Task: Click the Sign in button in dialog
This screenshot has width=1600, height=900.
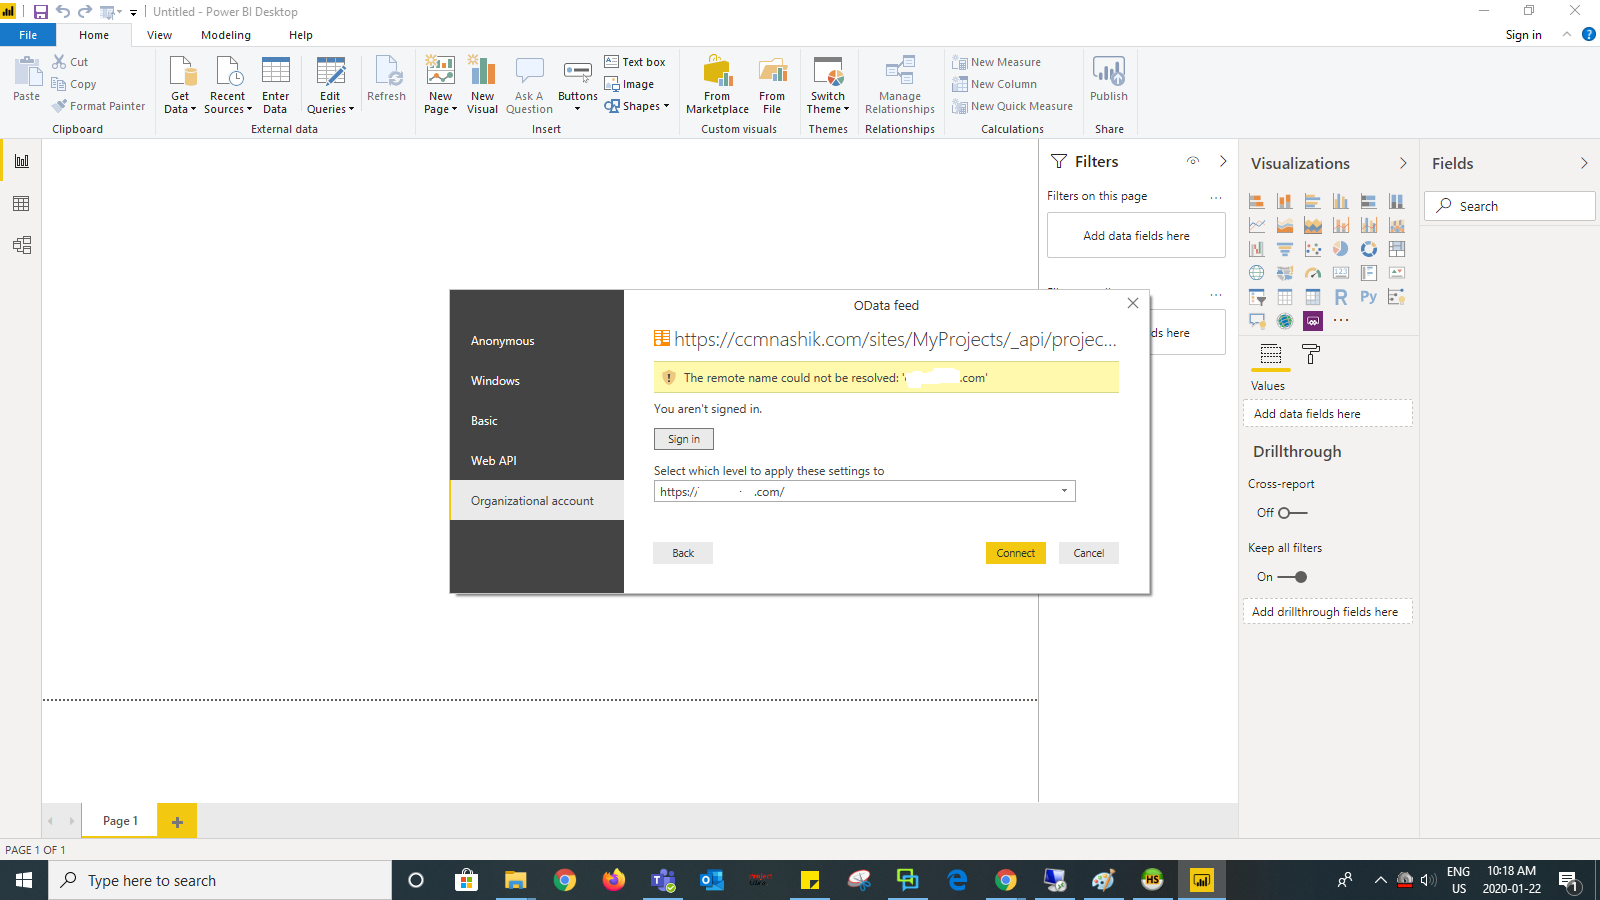Action: (684, 439)
